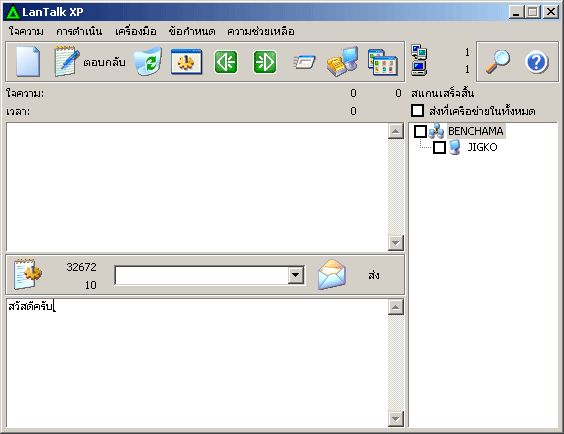Click the magnifying glass scan icon

click(498, 62)
